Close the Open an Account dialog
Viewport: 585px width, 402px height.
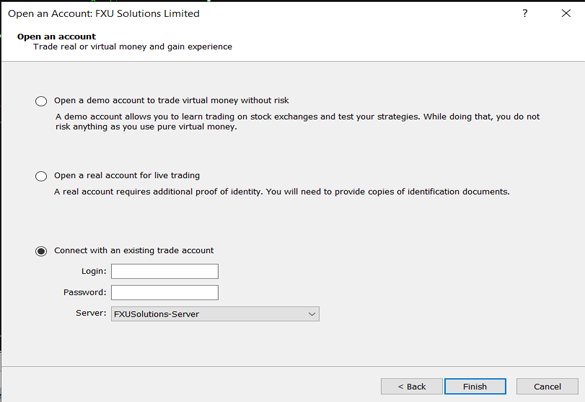point(566,13)
